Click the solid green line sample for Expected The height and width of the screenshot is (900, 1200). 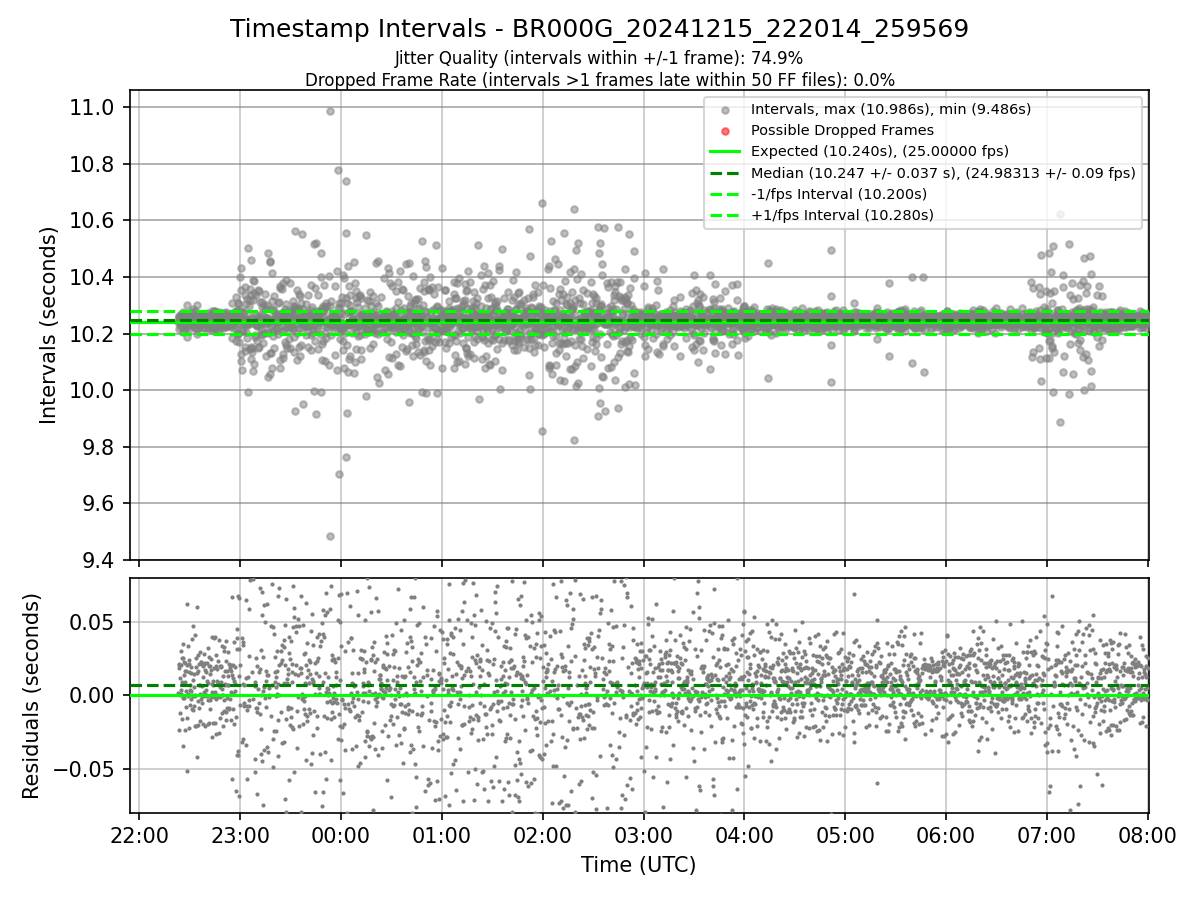coord(725,152)
